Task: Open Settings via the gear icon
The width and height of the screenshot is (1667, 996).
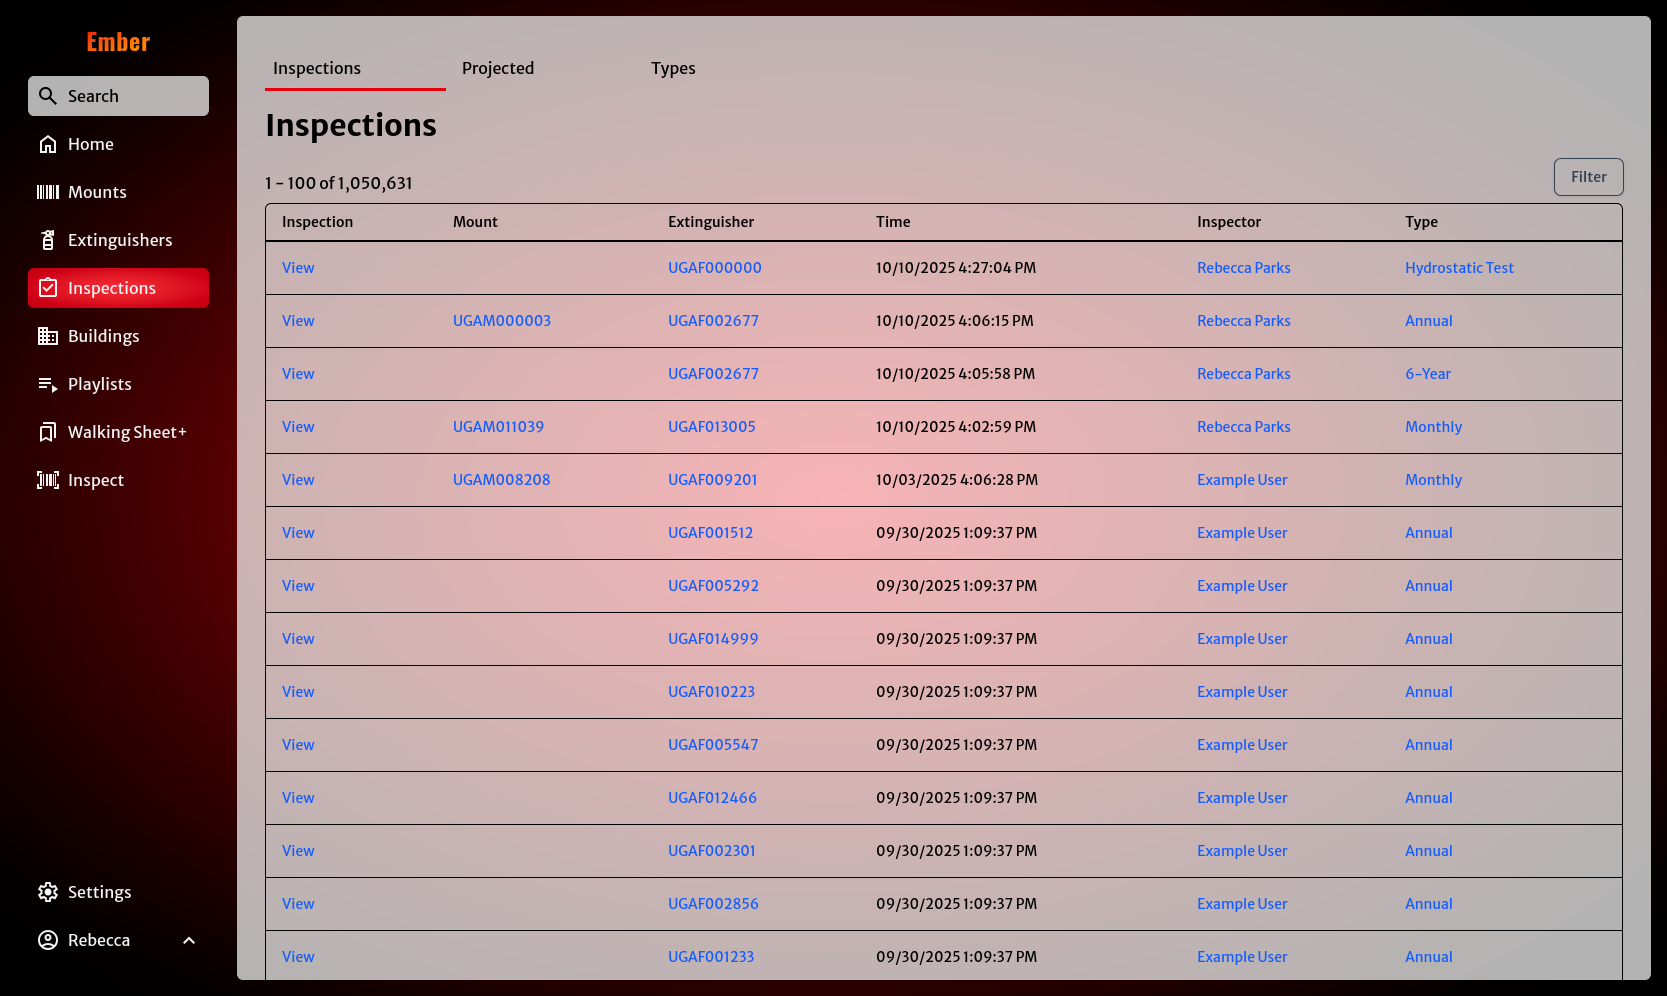Action: (48, 892)
